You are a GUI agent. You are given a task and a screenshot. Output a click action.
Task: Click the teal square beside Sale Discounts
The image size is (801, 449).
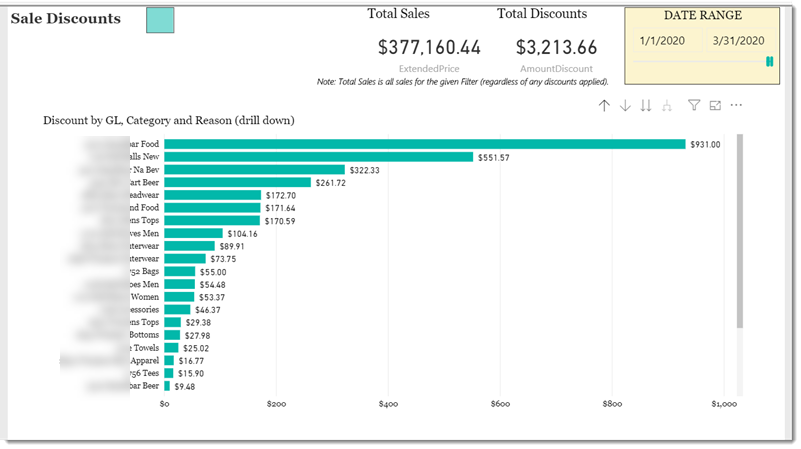tap(160, 20)
